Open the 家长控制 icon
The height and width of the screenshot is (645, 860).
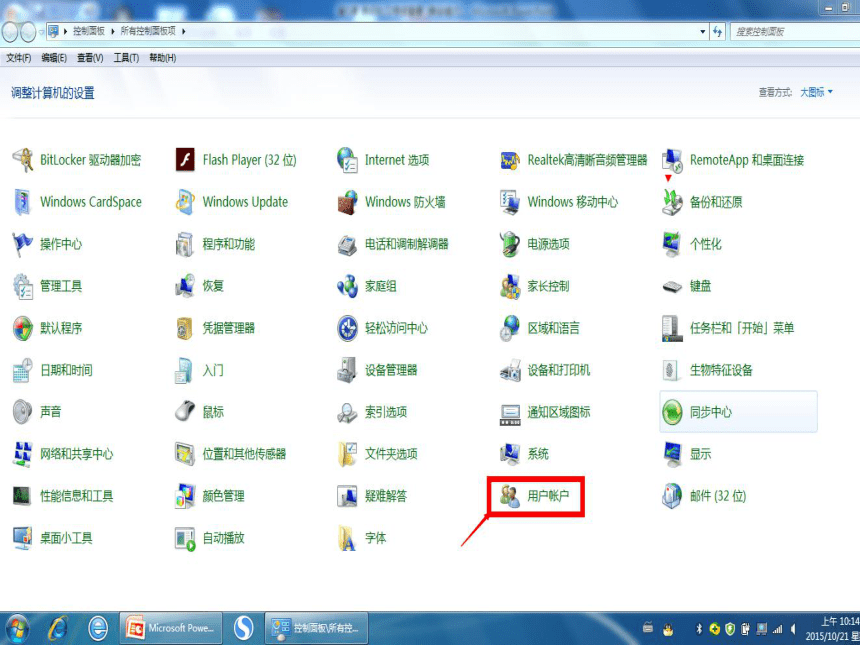[x=510, y=286]
